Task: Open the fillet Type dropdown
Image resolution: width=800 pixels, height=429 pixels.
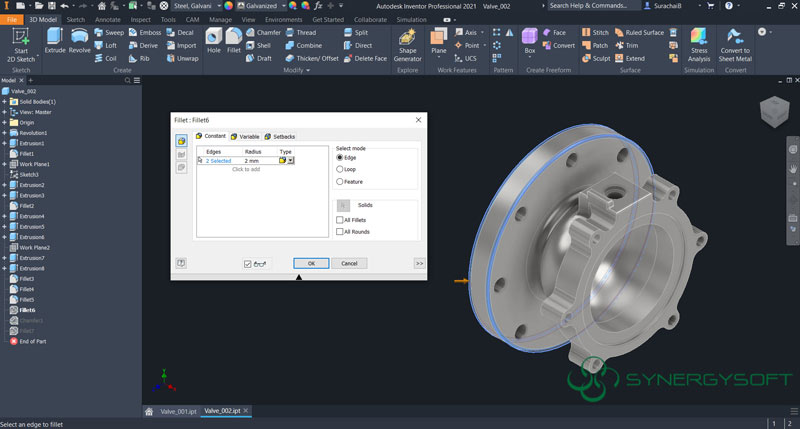Action: (x=291, y=160)
